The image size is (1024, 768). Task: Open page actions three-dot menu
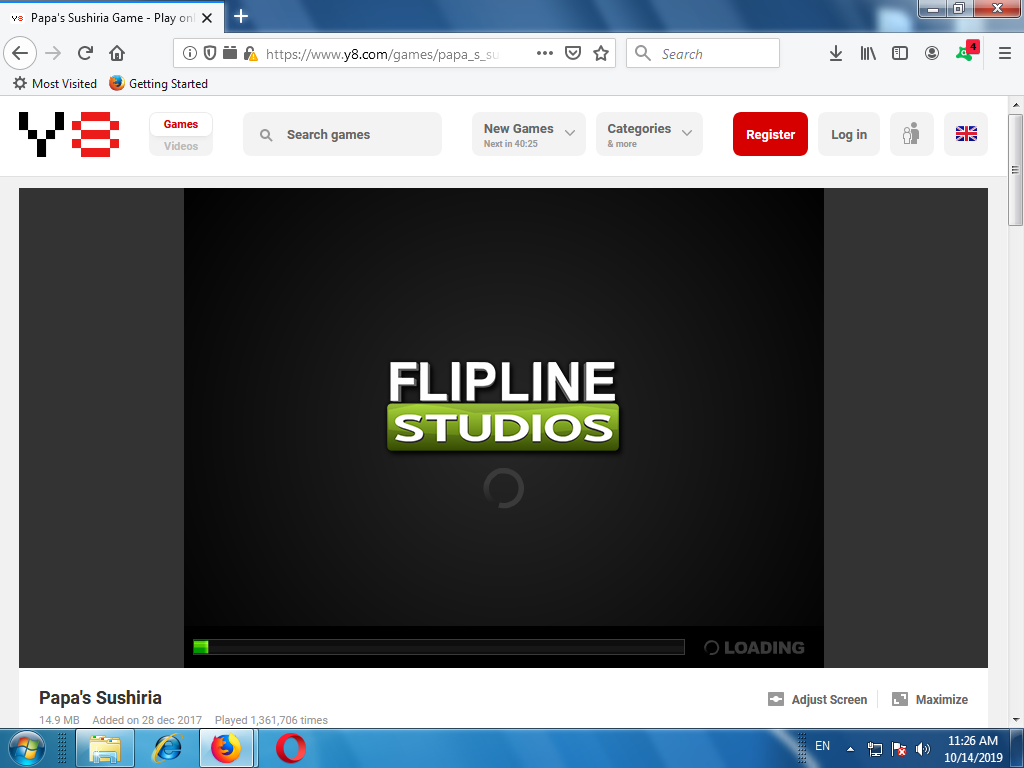pos(545,53)
